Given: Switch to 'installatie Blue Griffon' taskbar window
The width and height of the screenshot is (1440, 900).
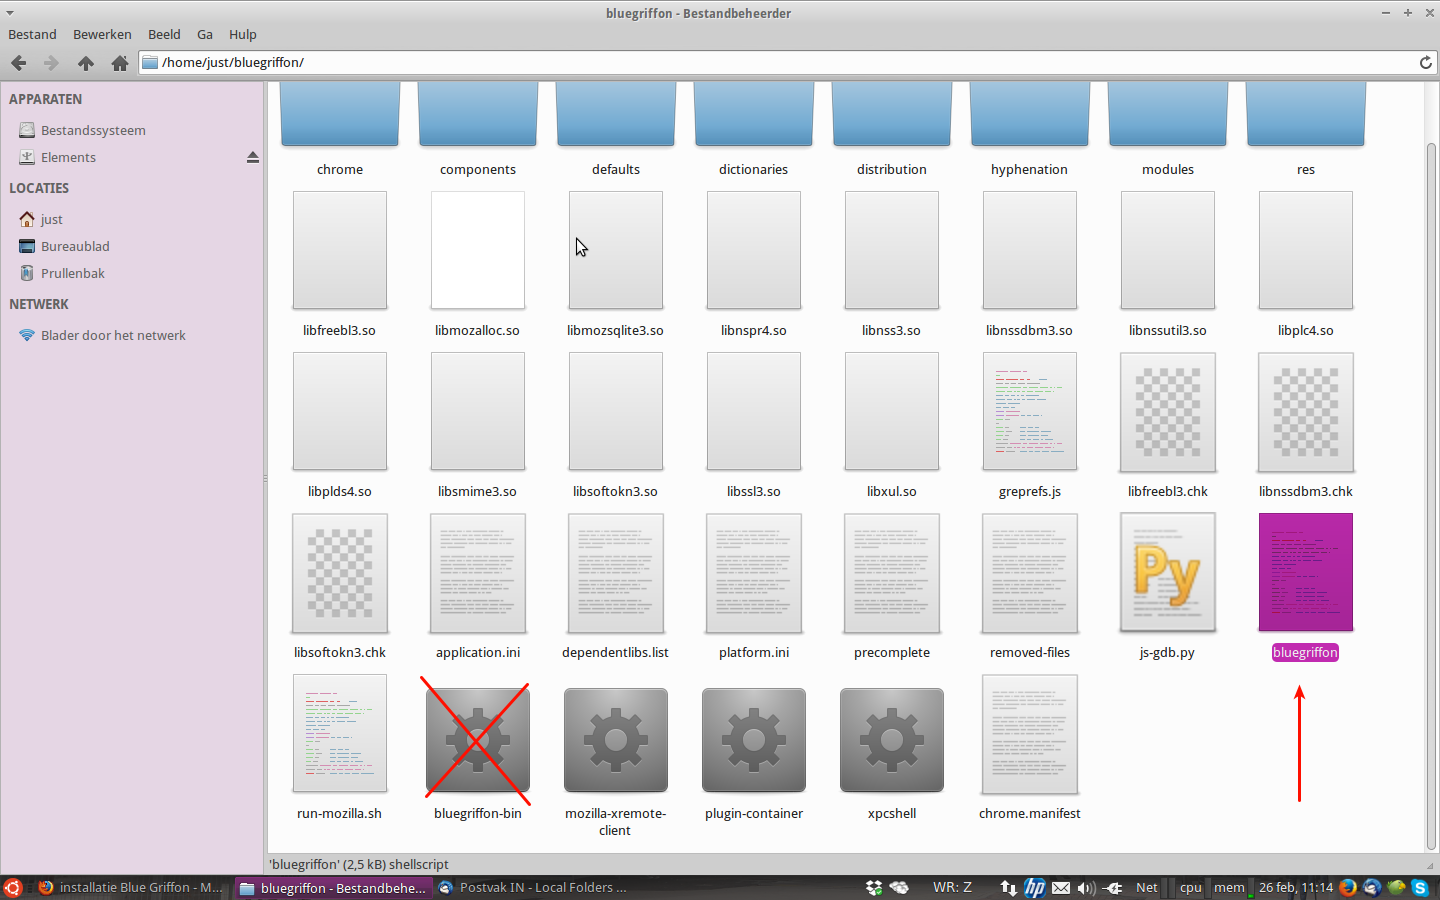Looking at the screenshot, I should 130,887.
